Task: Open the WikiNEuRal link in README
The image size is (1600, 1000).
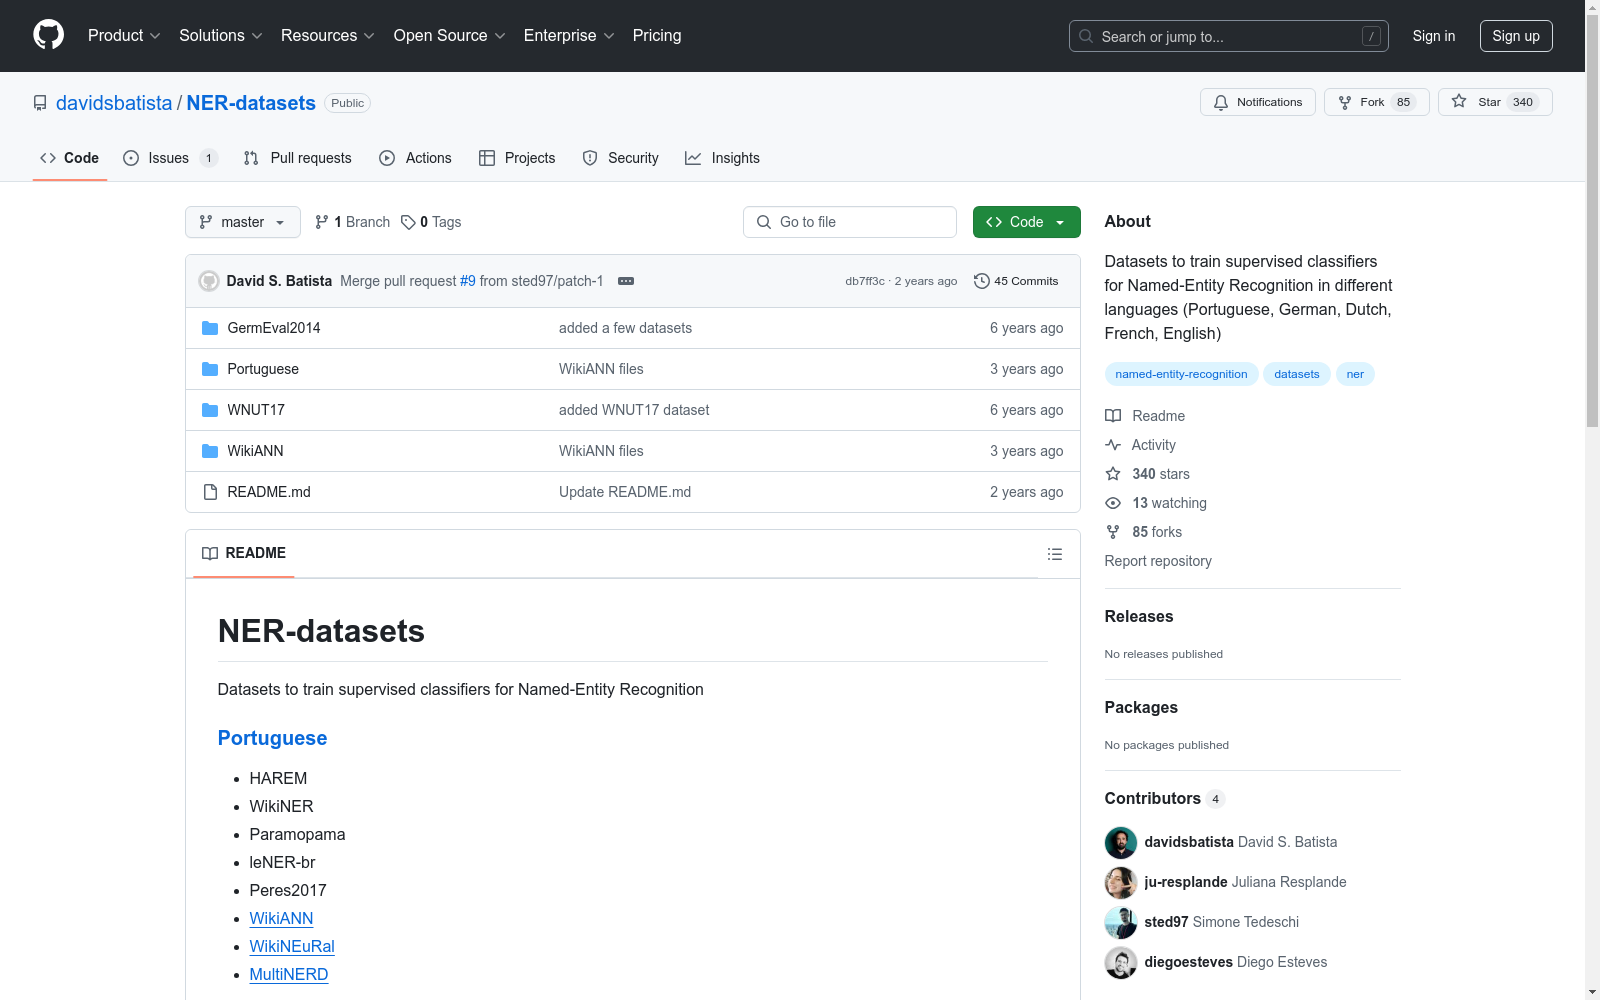Action: (x=292, y=946)
